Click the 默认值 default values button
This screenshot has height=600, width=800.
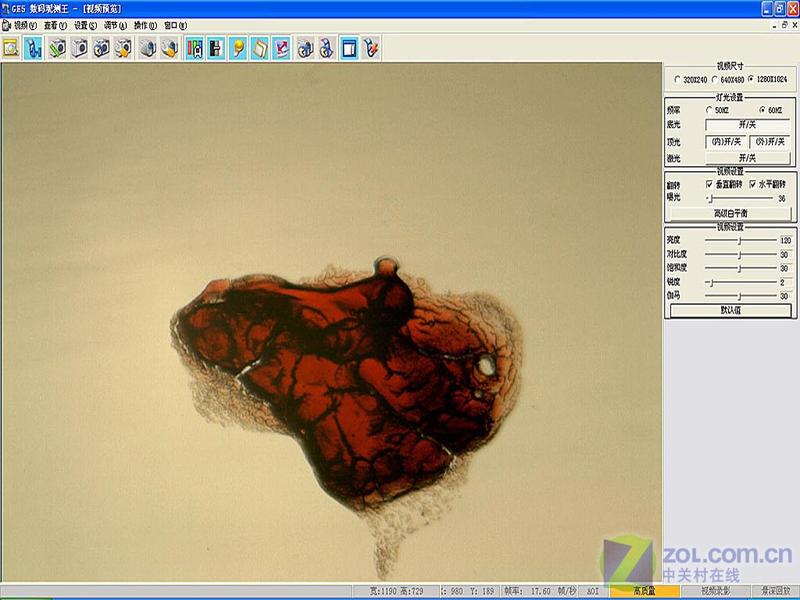coord(731,310)
